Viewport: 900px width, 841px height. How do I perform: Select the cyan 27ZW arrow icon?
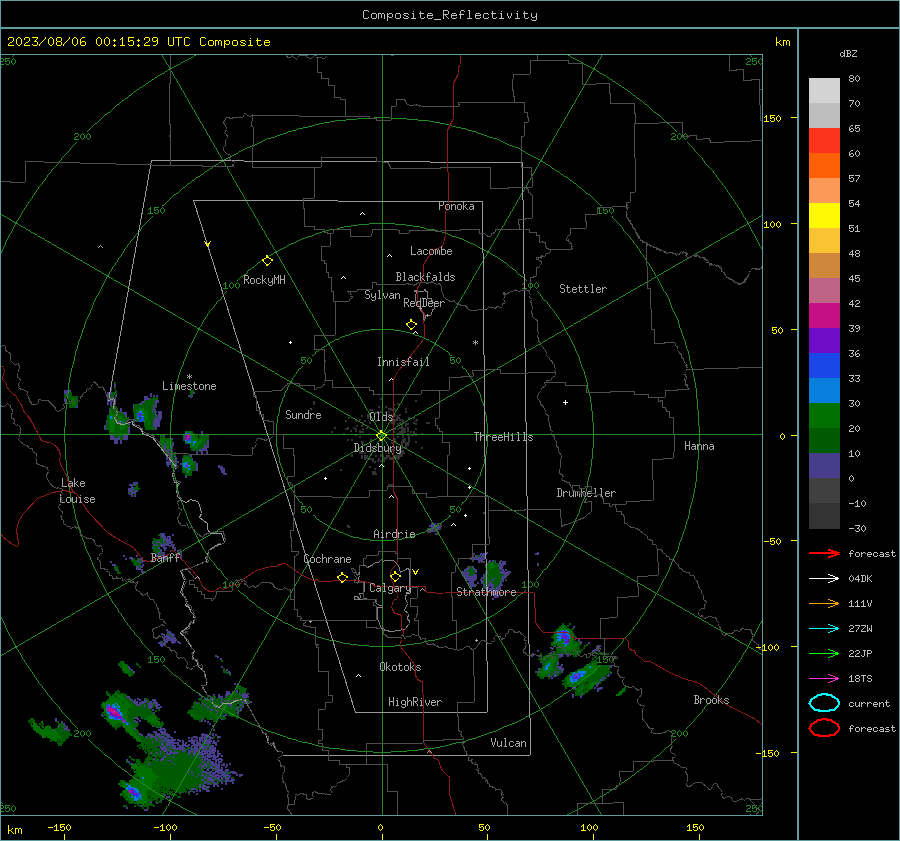click(x=824, y=629)
